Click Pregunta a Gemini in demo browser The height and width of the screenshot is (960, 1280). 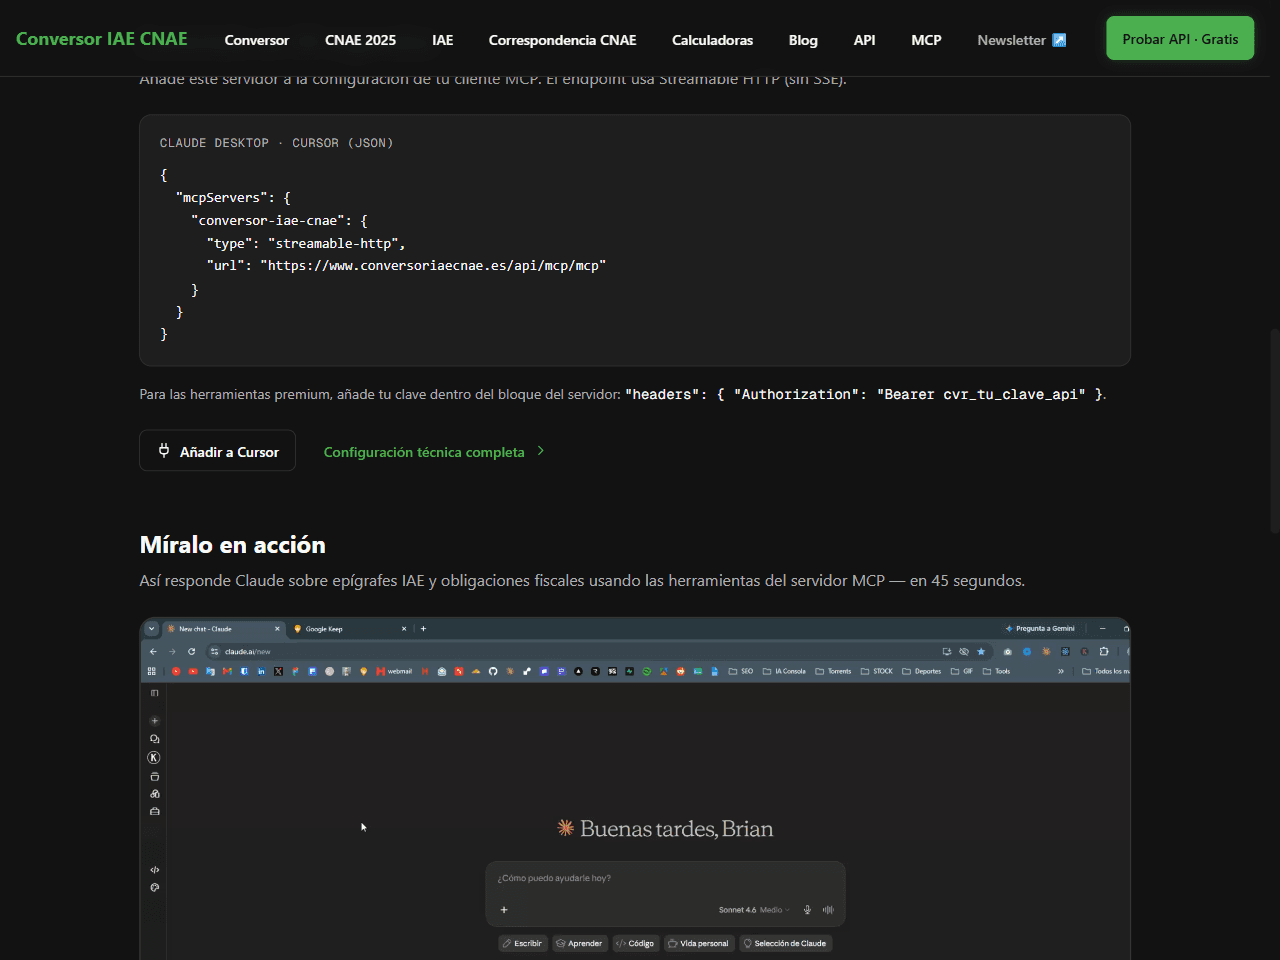1040,629
